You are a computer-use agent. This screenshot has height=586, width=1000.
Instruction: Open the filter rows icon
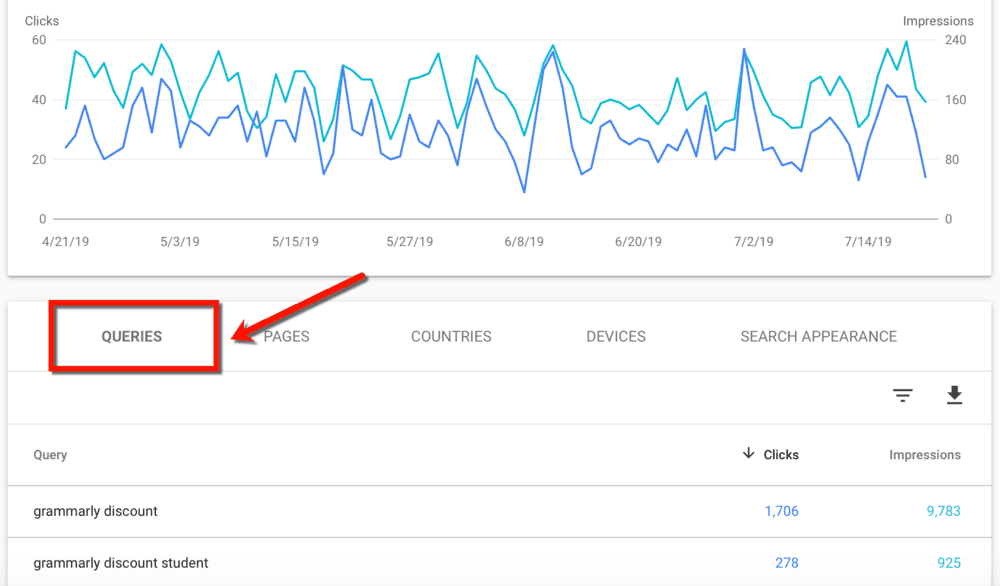point(902,395)
